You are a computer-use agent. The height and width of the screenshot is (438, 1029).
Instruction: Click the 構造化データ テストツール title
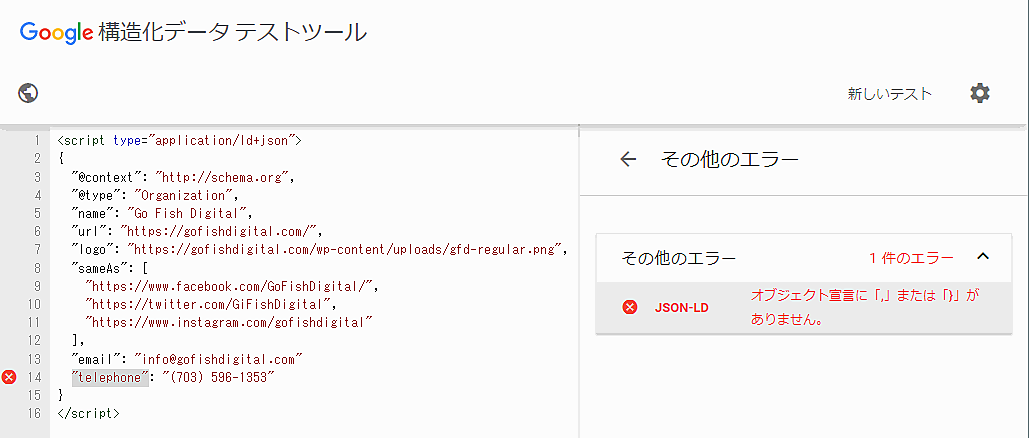pos(233,32)
